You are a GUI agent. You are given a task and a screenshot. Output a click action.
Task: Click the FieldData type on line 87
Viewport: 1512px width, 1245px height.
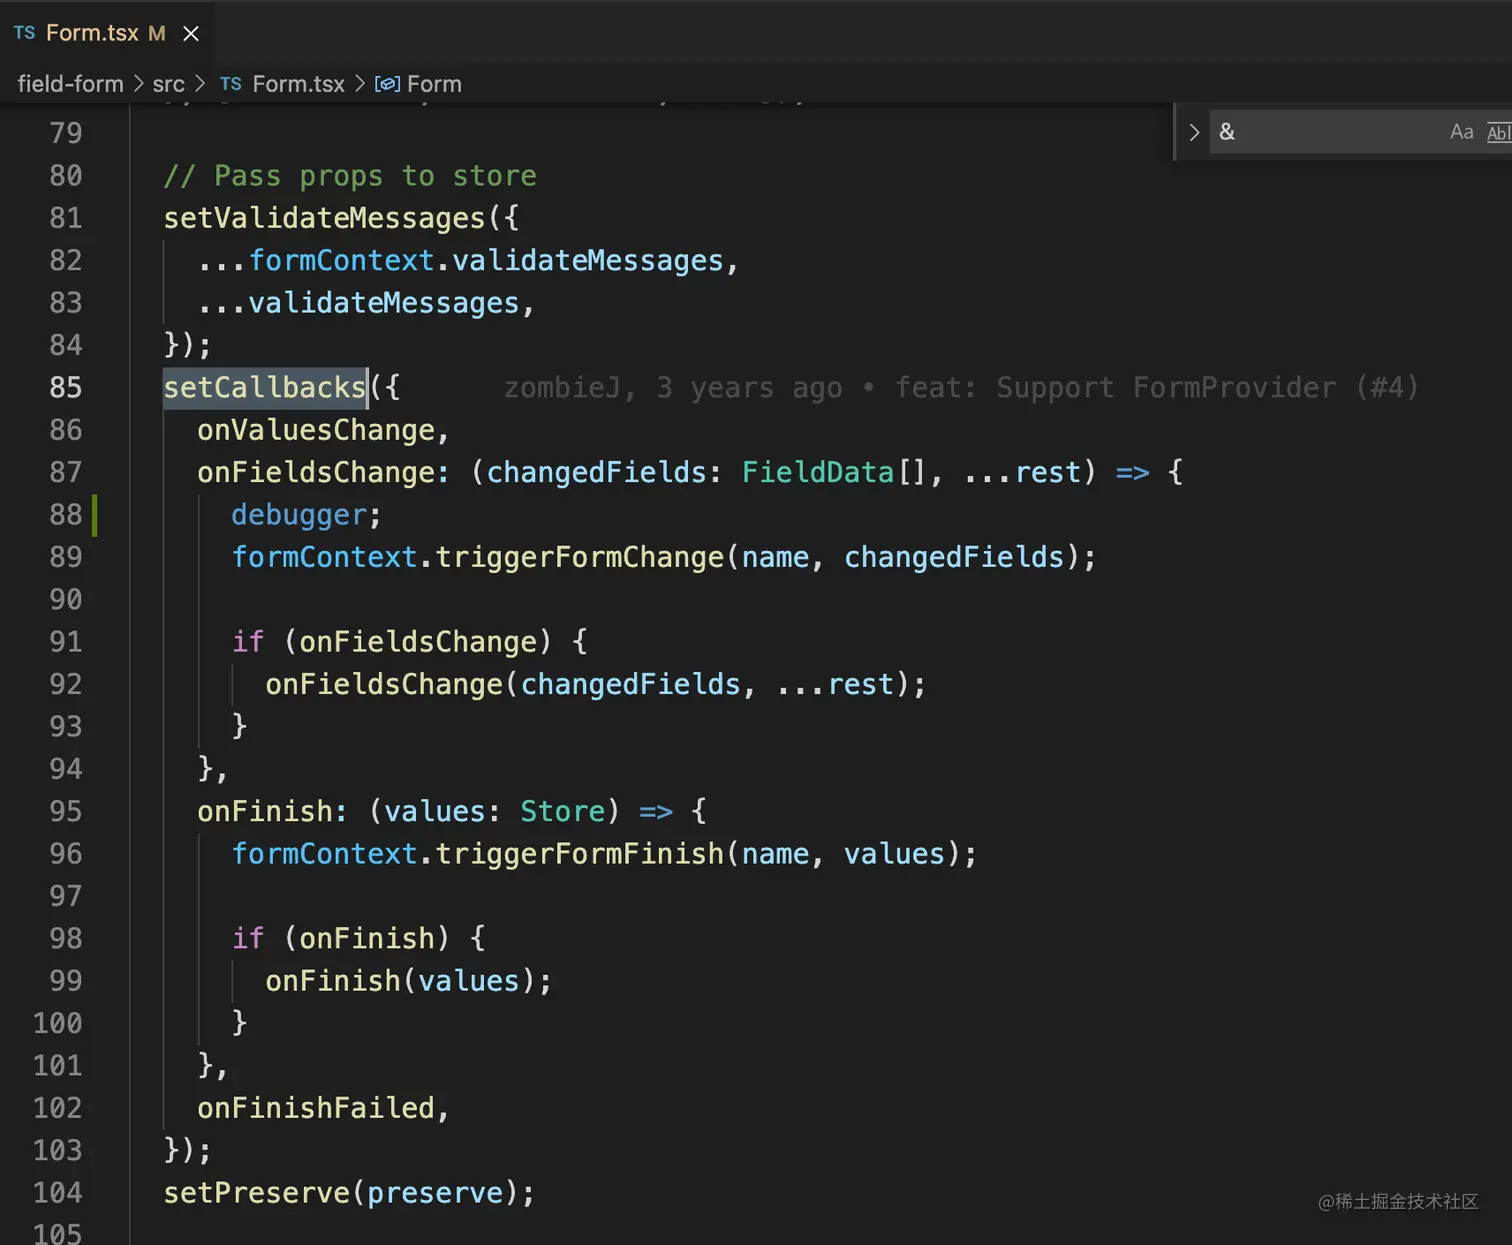pos(817,472)
